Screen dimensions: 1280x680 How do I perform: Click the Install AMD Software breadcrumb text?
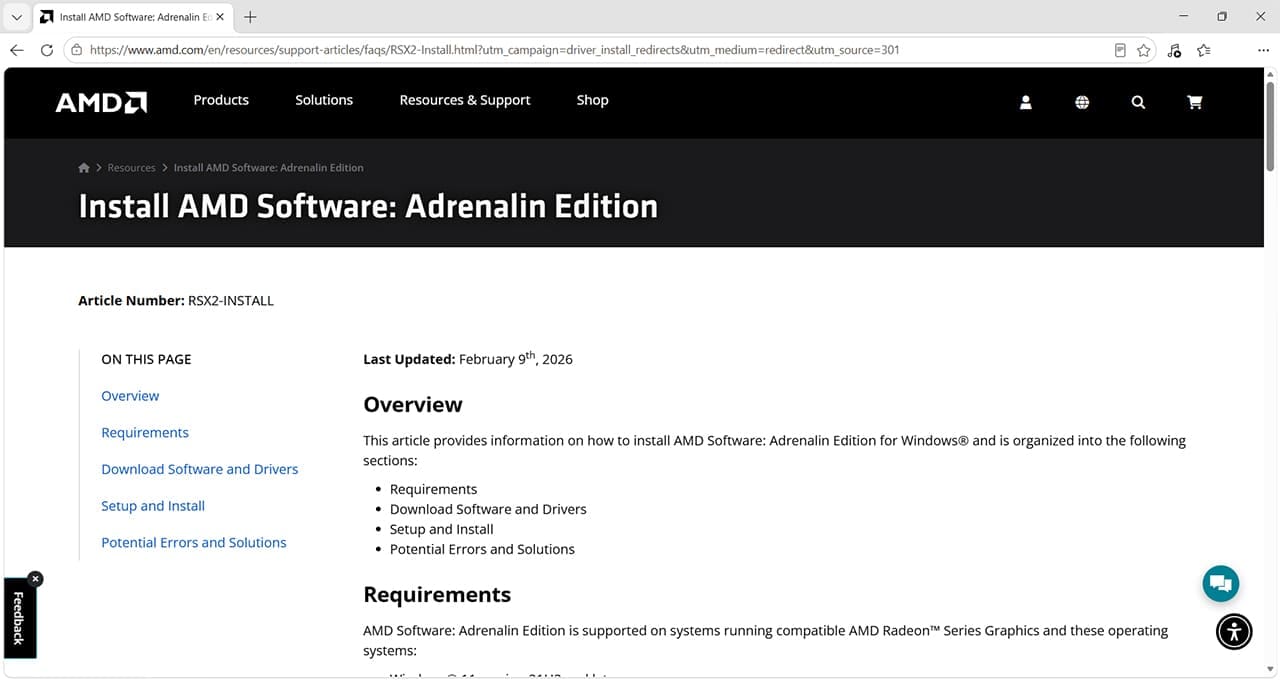tap(269, 168)
